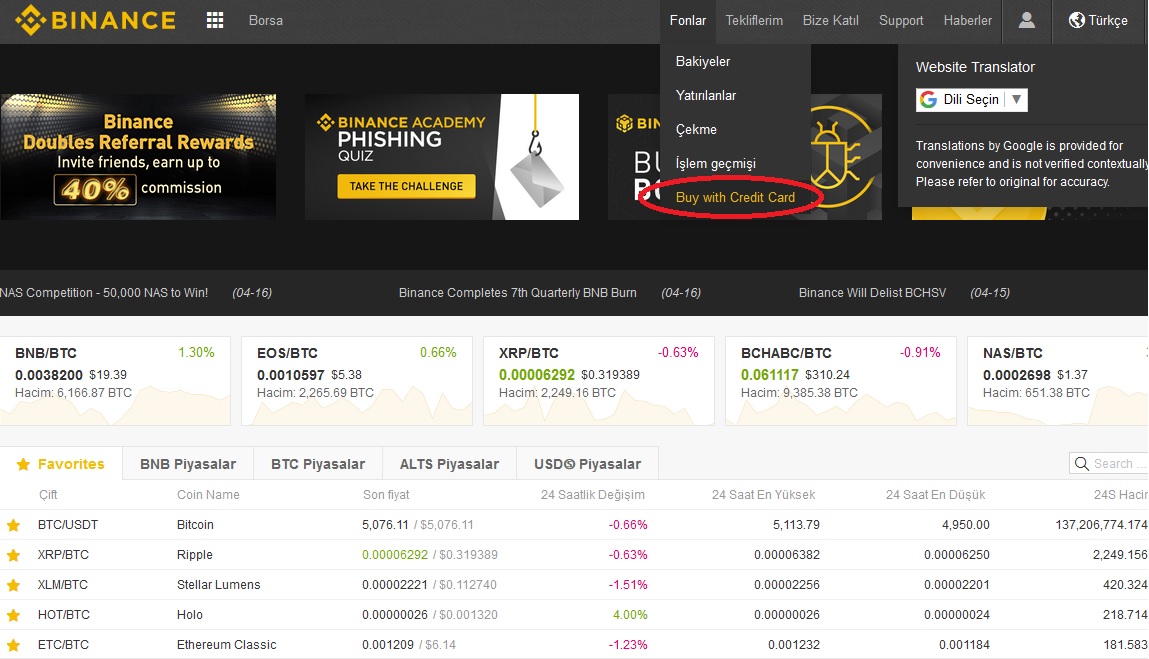Switch to USDⓈ Piyasalar tab
This screenshot has width=1149, height=659.
pos(588,464)
